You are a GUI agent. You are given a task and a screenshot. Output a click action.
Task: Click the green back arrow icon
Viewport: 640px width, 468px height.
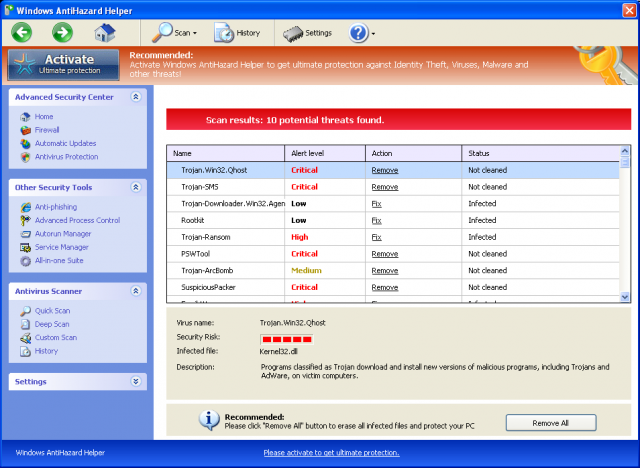(21, 32)
